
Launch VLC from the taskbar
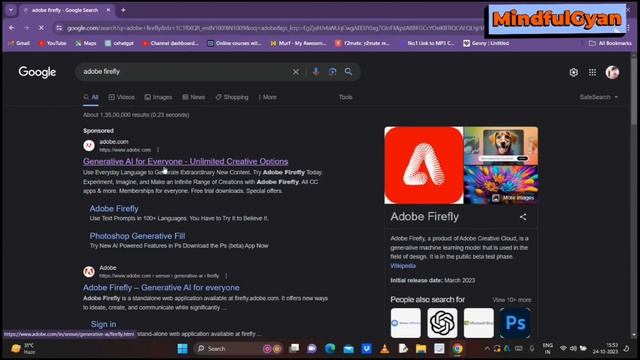(384, 349)
